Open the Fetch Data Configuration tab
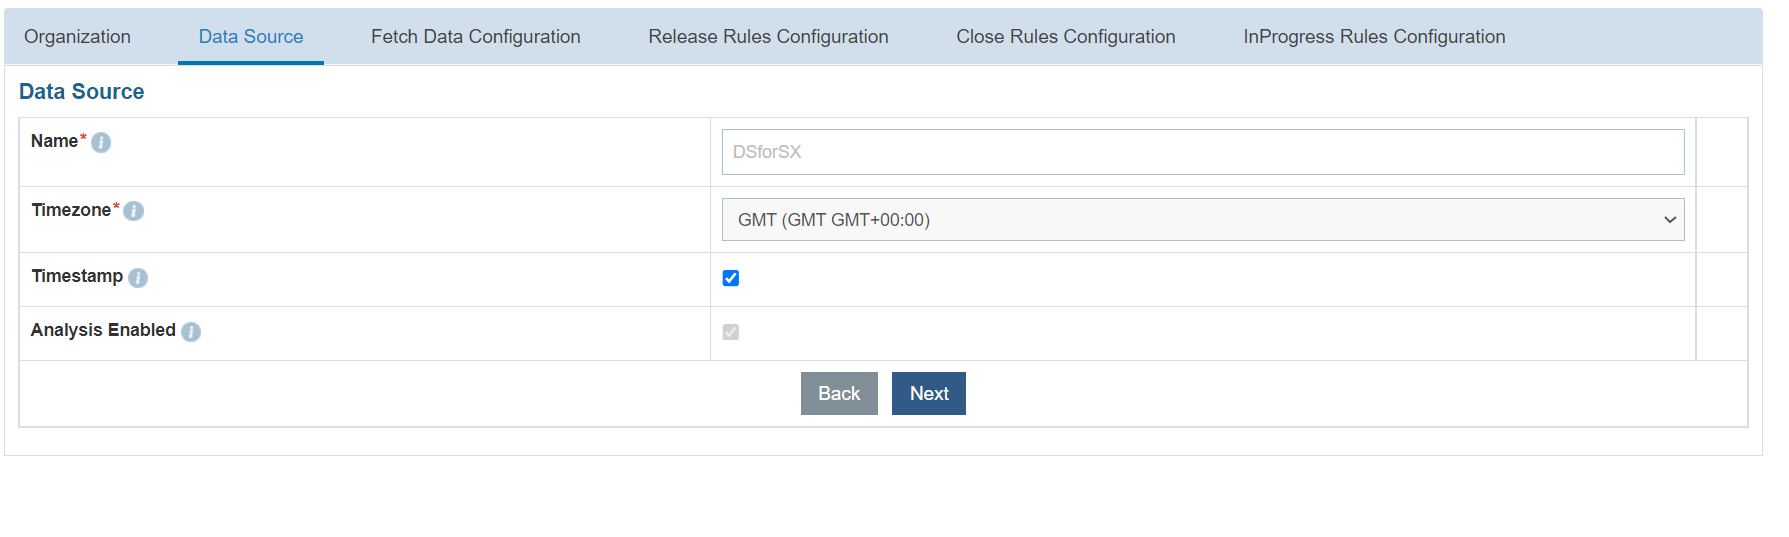Viewport: 1789px width, 537px height. point(475,37)
